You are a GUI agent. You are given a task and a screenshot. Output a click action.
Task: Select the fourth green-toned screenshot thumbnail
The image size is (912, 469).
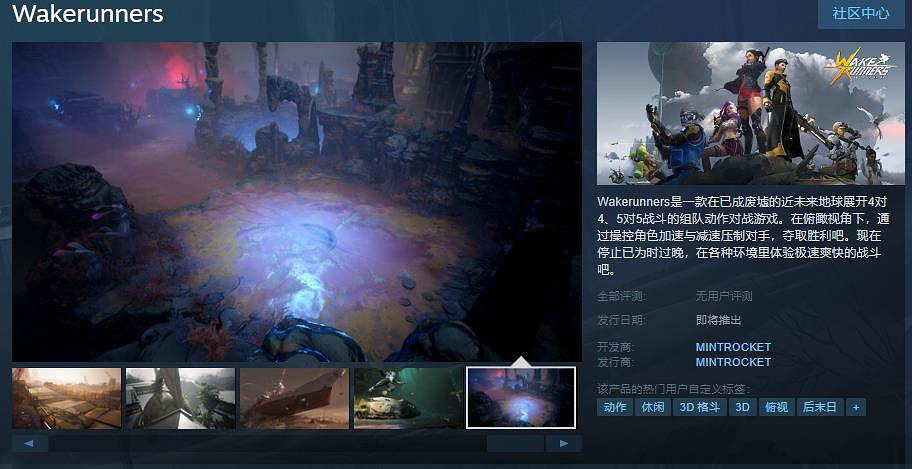click(x=407, y=398)
